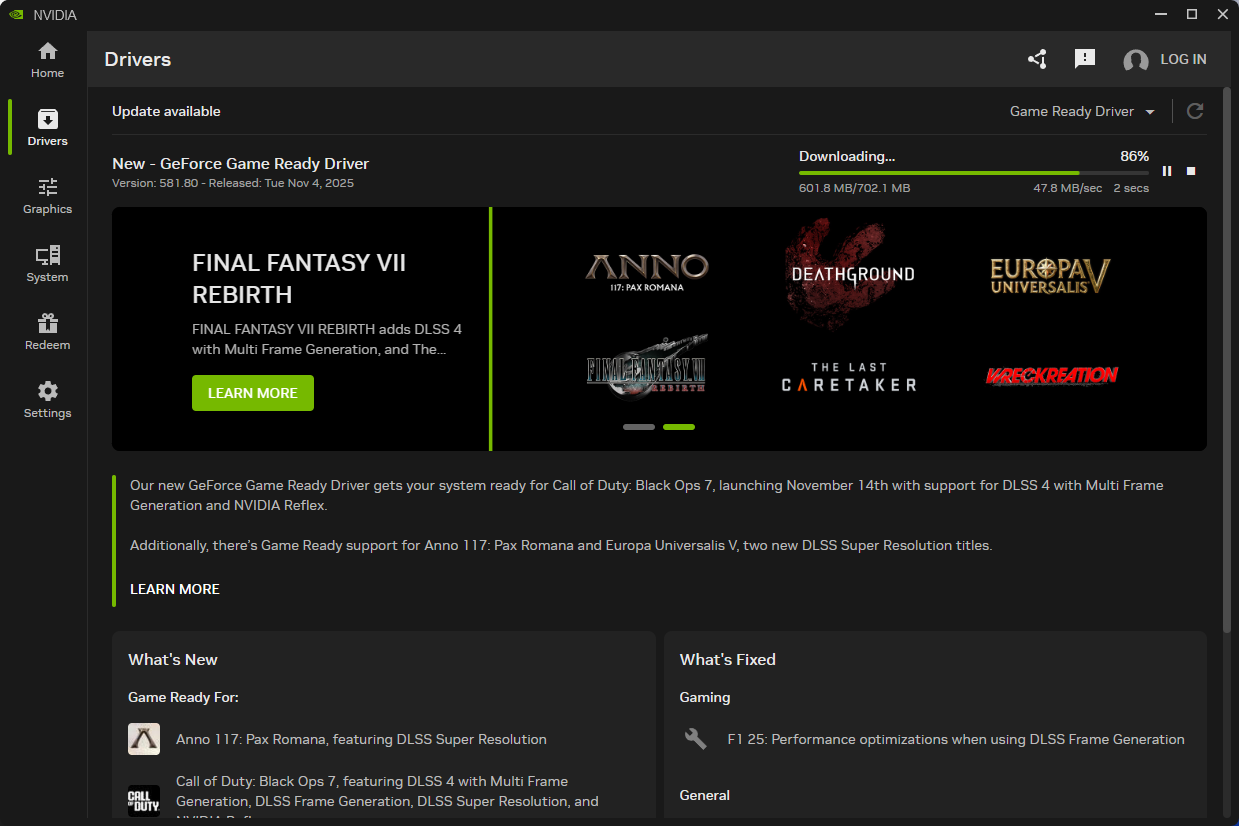The width and height of the screenshot is (1239, 826).
Task: Click The Last Caretaker logo
Action: pyautogui.click(x=849, y=377)
